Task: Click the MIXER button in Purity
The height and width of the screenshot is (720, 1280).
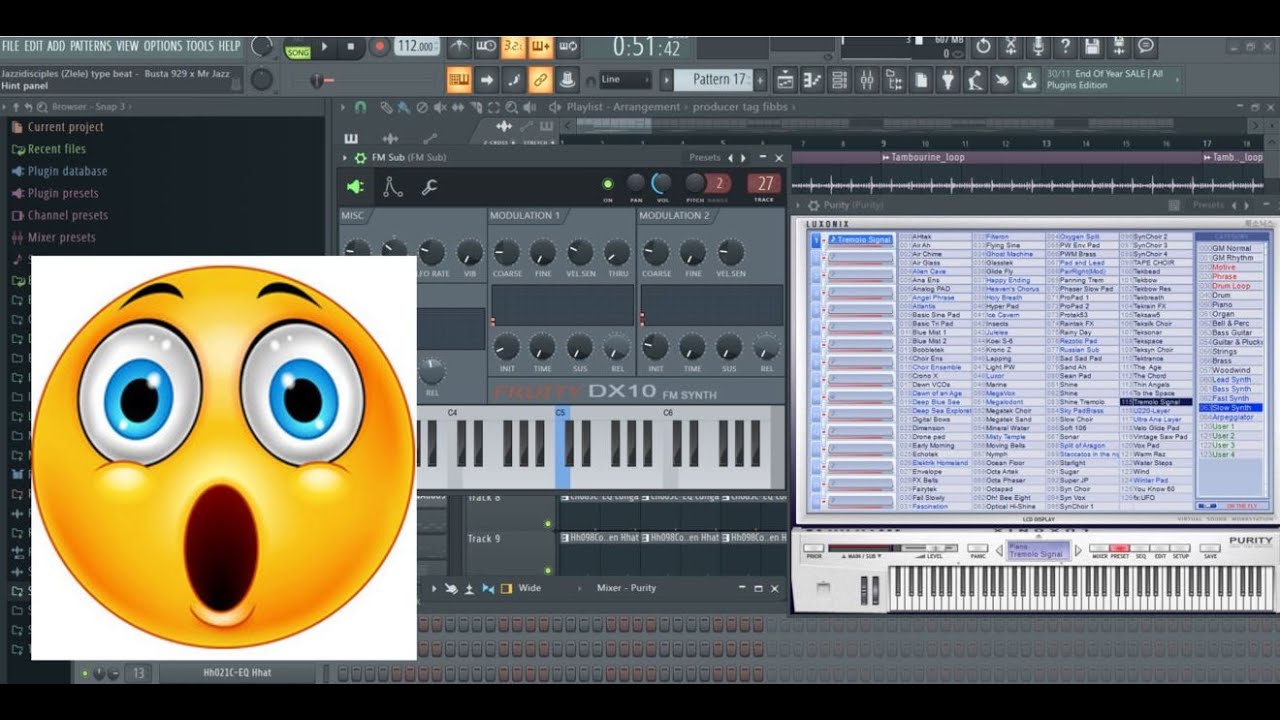Action: click(1099, 549)
